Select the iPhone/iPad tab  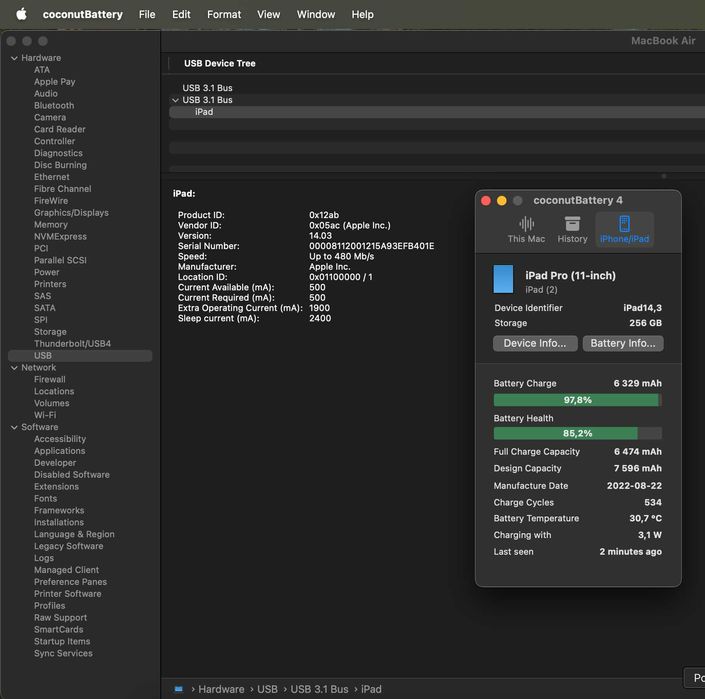point(624,225)
